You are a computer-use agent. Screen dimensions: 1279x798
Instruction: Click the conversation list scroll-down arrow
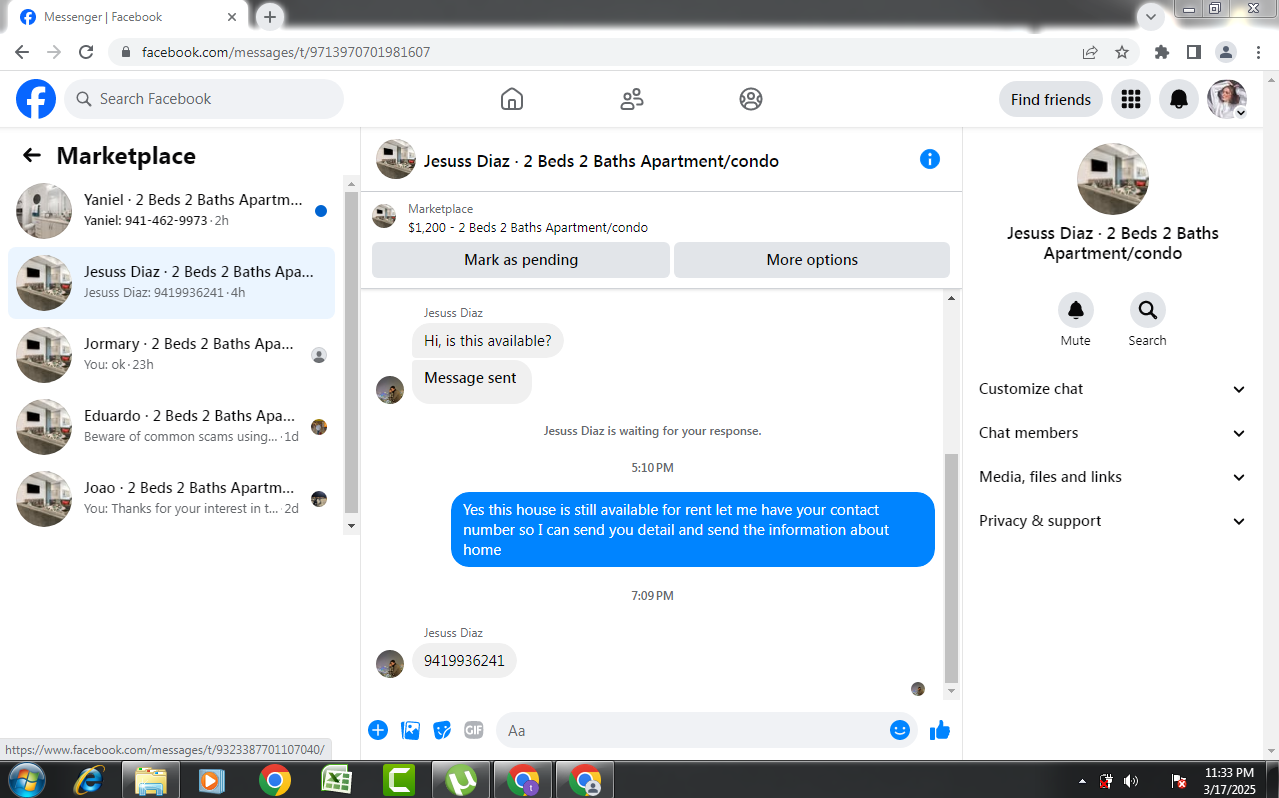click(x=351, y=525)
